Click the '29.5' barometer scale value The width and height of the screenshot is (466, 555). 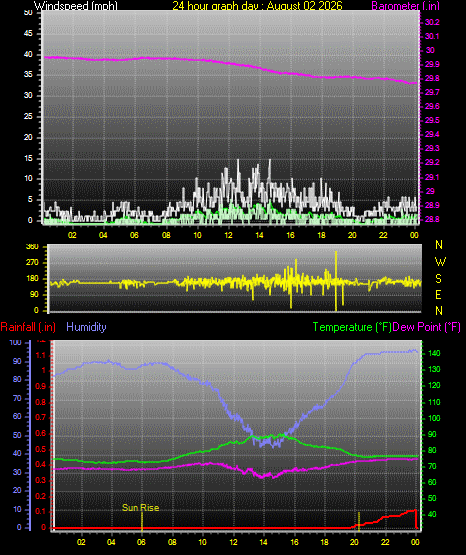click(x=432, y=120)
